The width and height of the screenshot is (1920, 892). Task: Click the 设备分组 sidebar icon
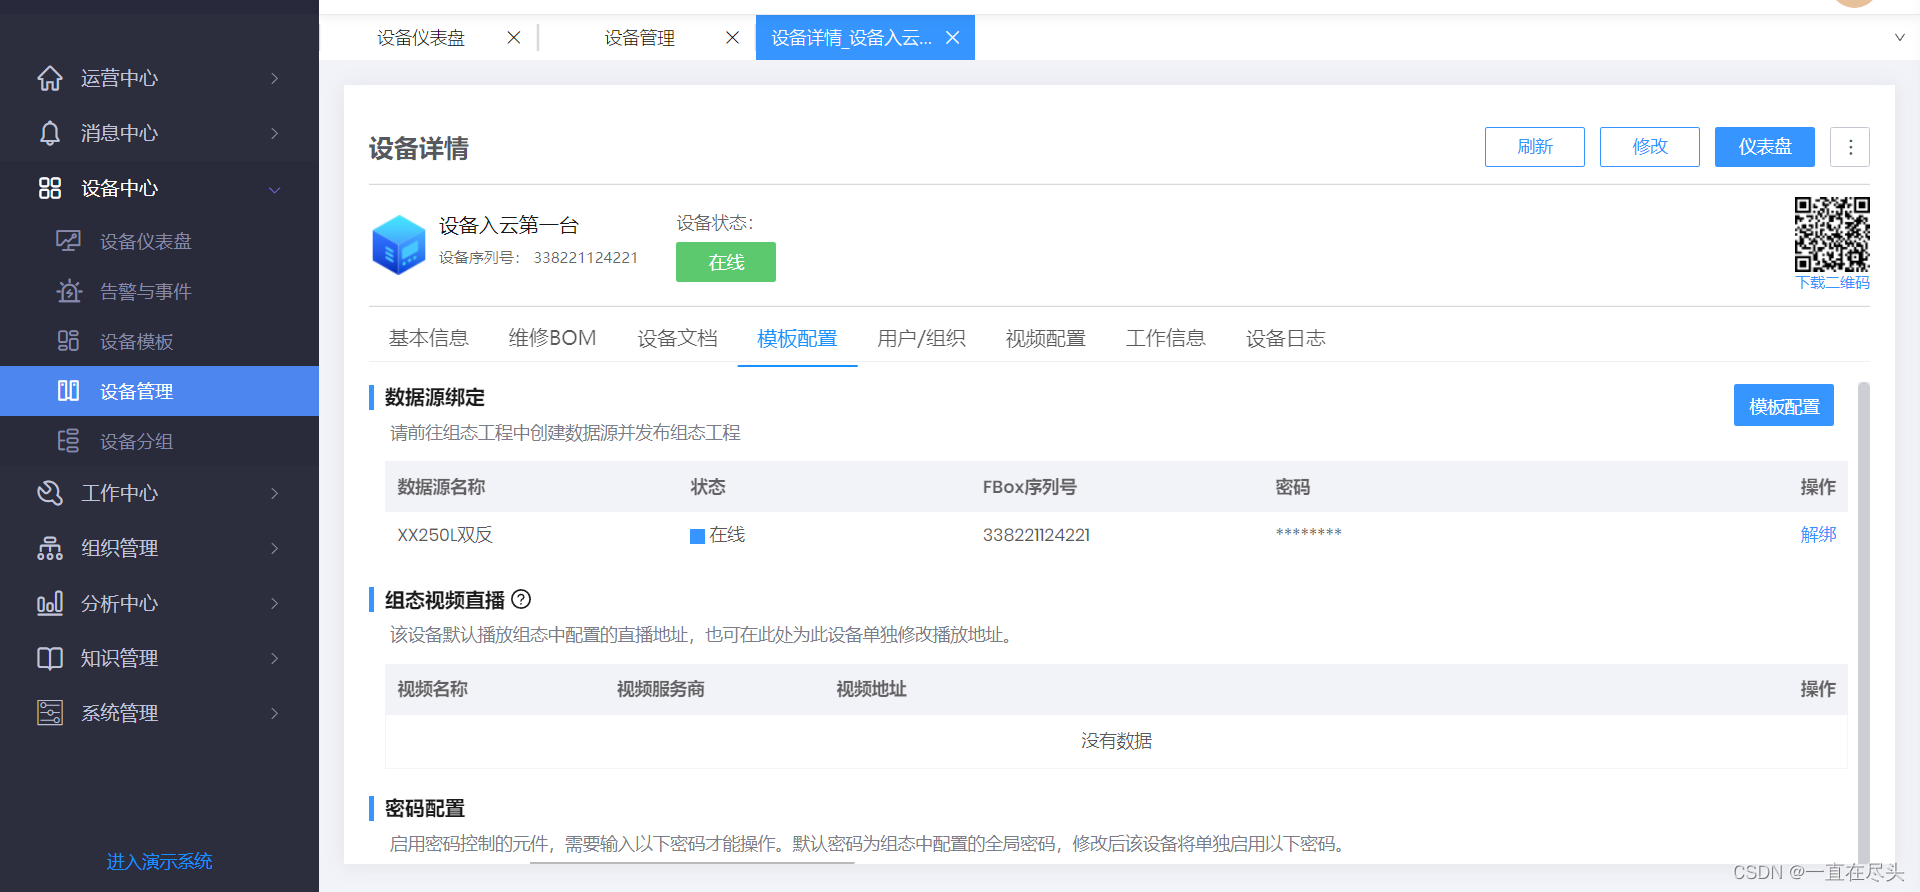coord(68,441)
